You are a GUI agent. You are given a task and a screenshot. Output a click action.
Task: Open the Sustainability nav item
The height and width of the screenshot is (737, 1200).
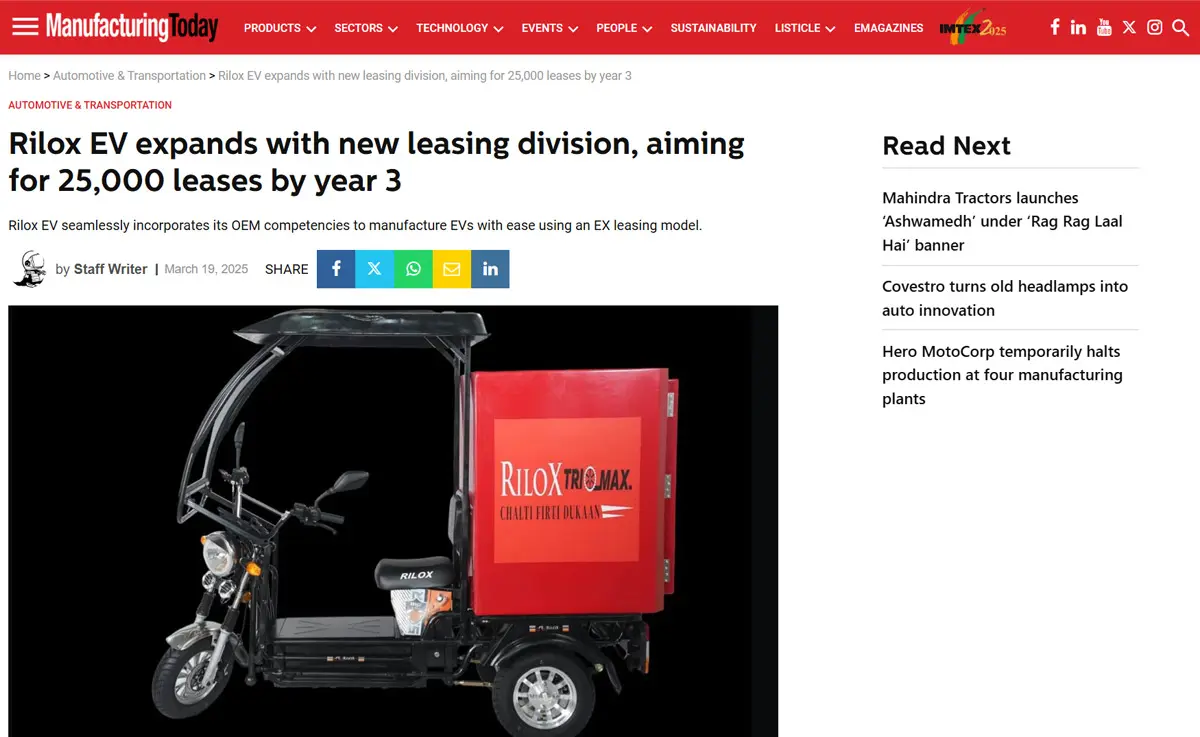(x=713, y=28)
